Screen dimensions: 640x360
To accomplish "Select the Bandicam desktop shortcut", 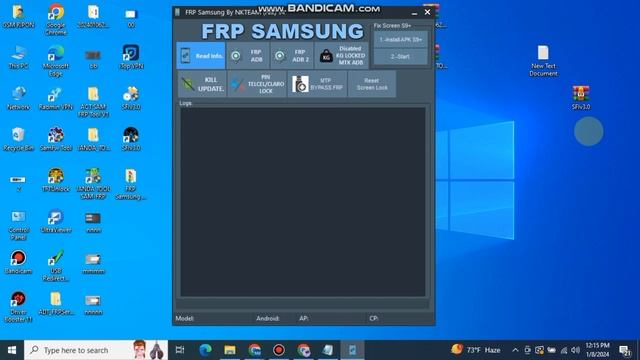I will pyautogui.click(x=18, y=262).
